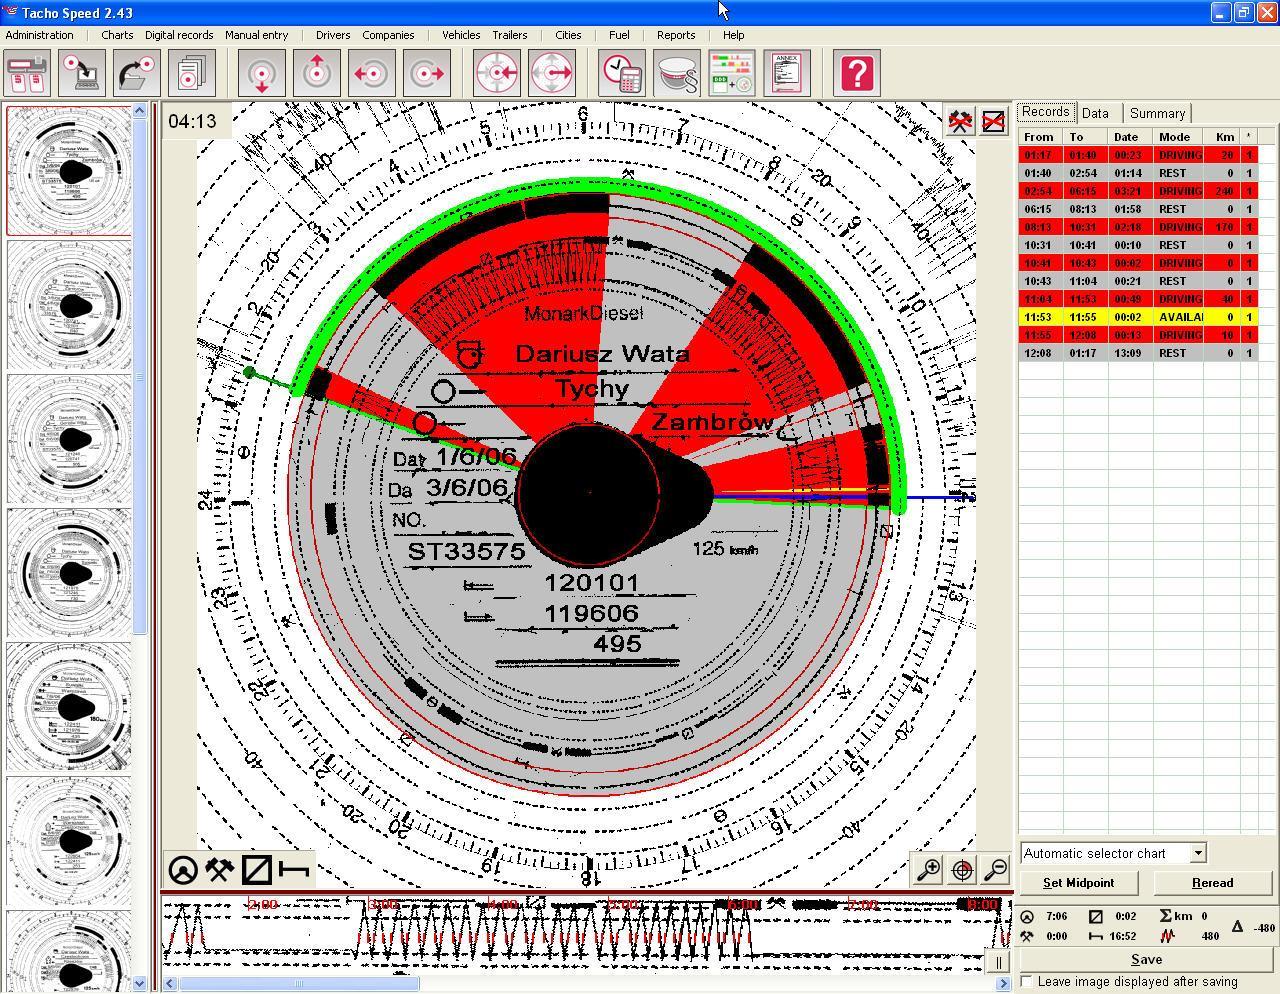Viewport: 1280px width, 994px height.
Task: Open help with the question mark icon
Action: coord(857,74)
